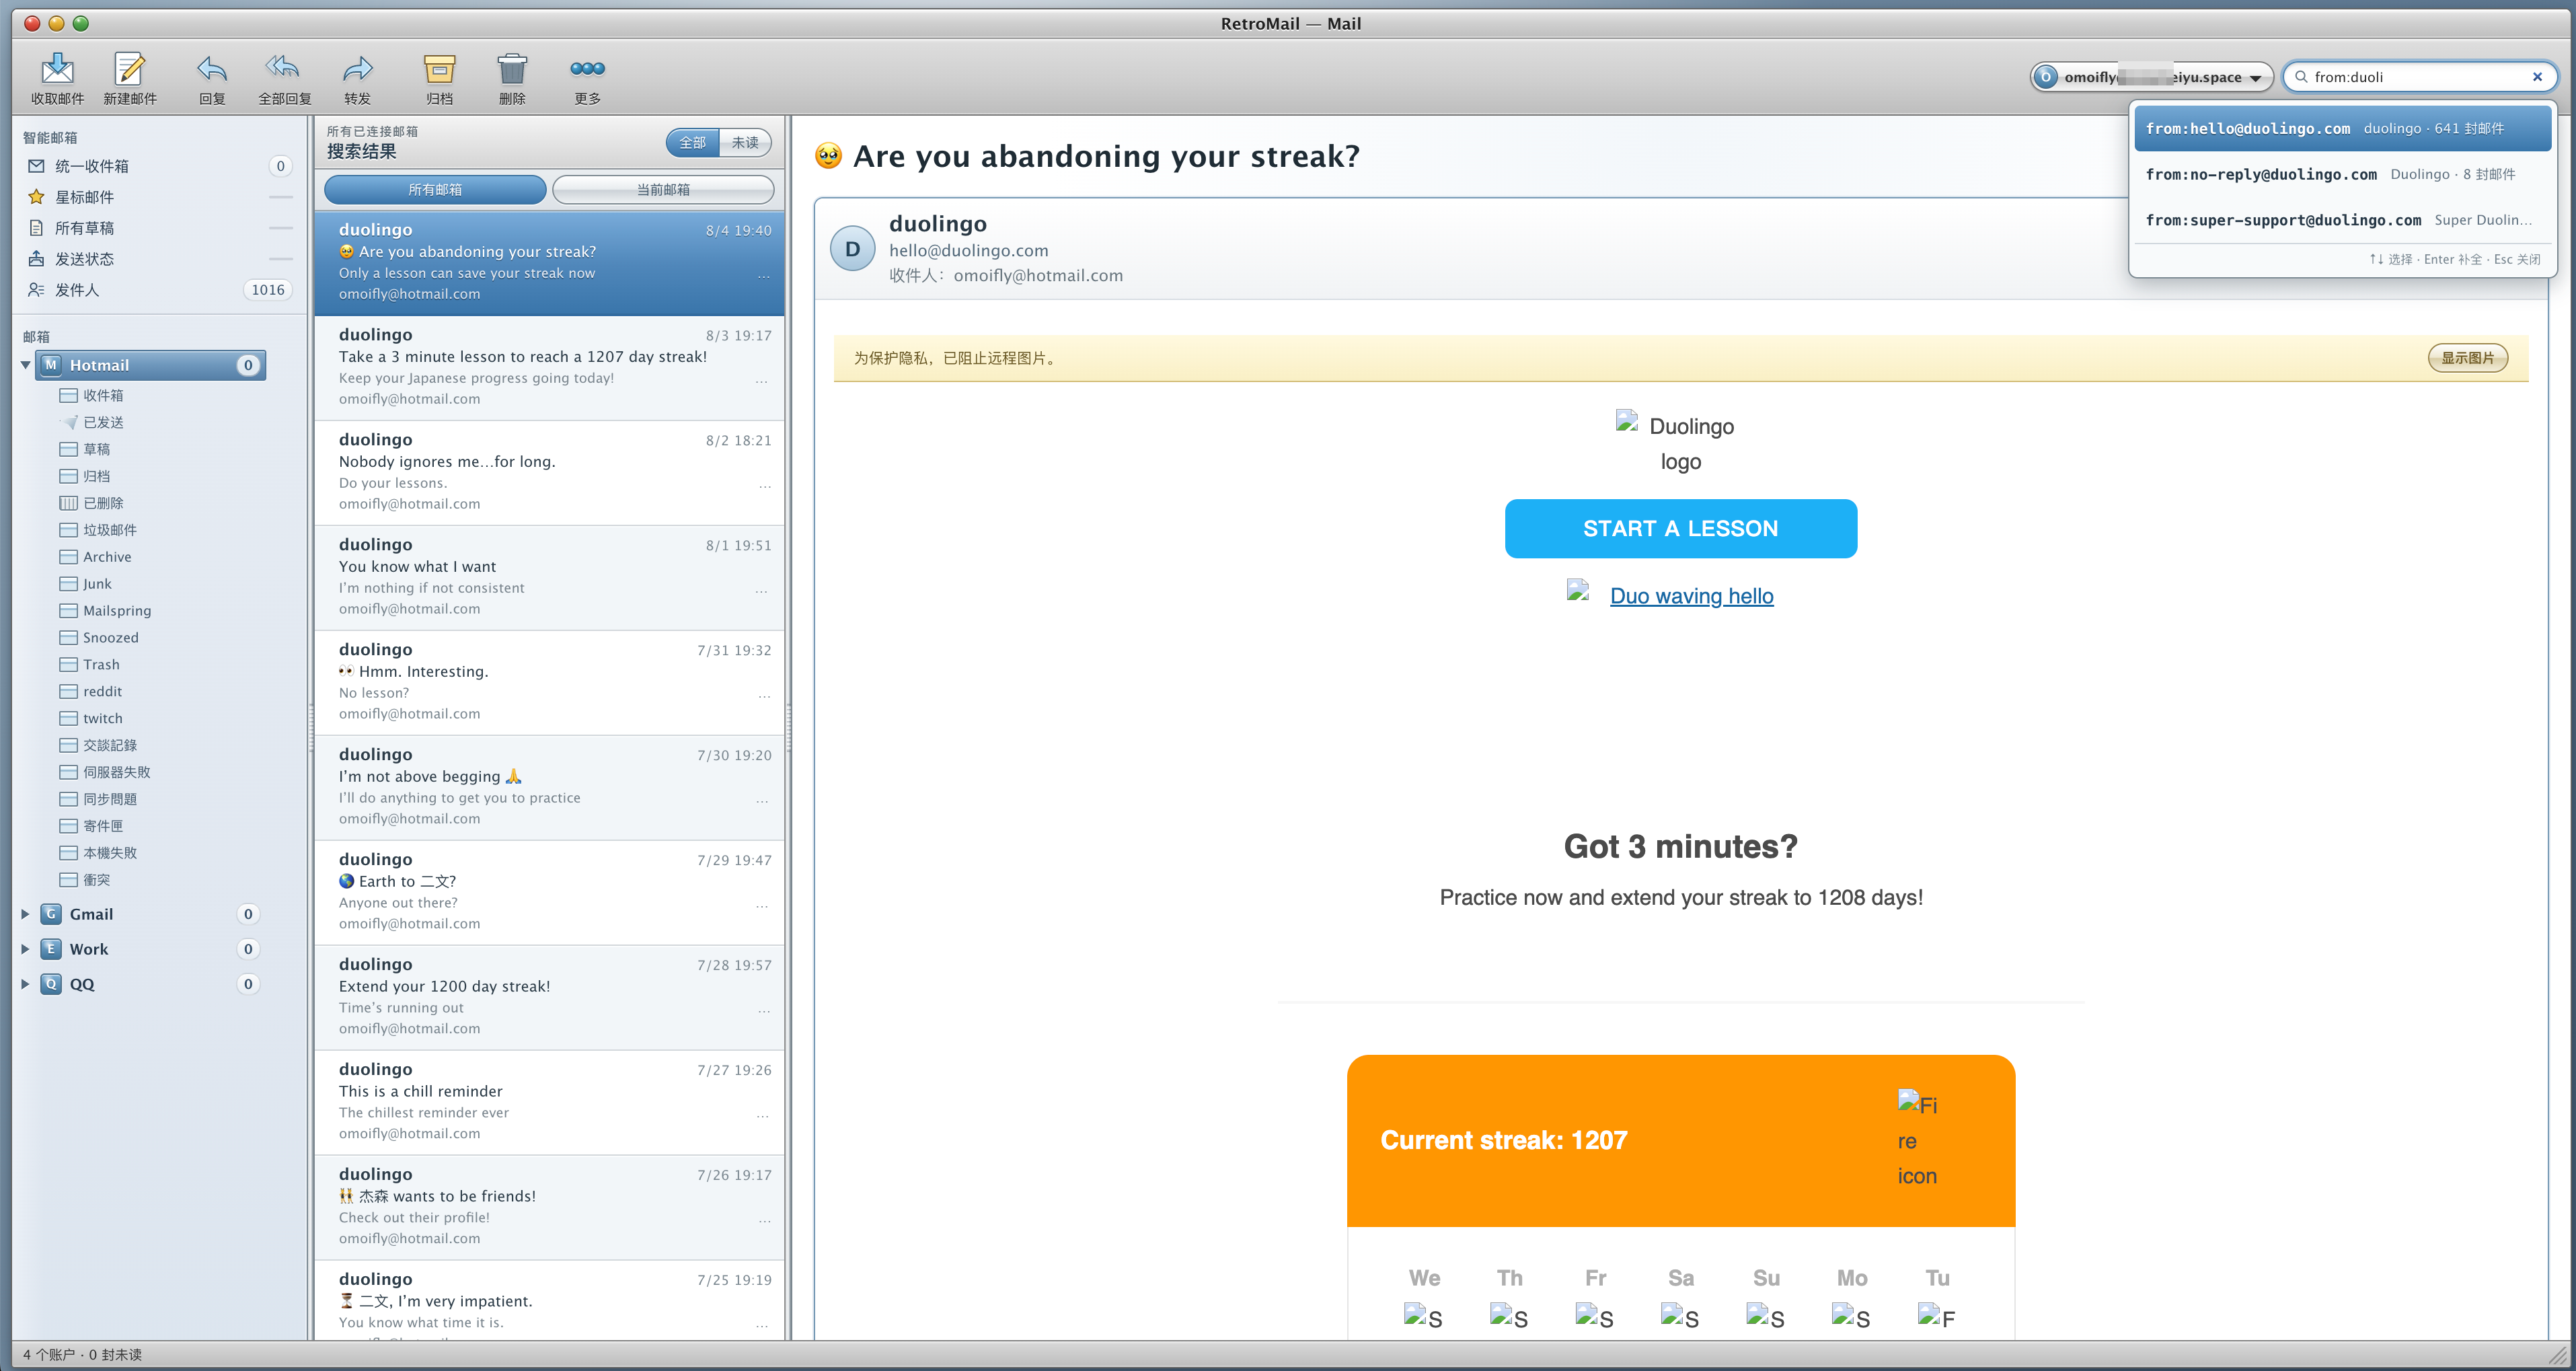
Task: Click the Gmail account icon
Action: [x=51, y=914]
